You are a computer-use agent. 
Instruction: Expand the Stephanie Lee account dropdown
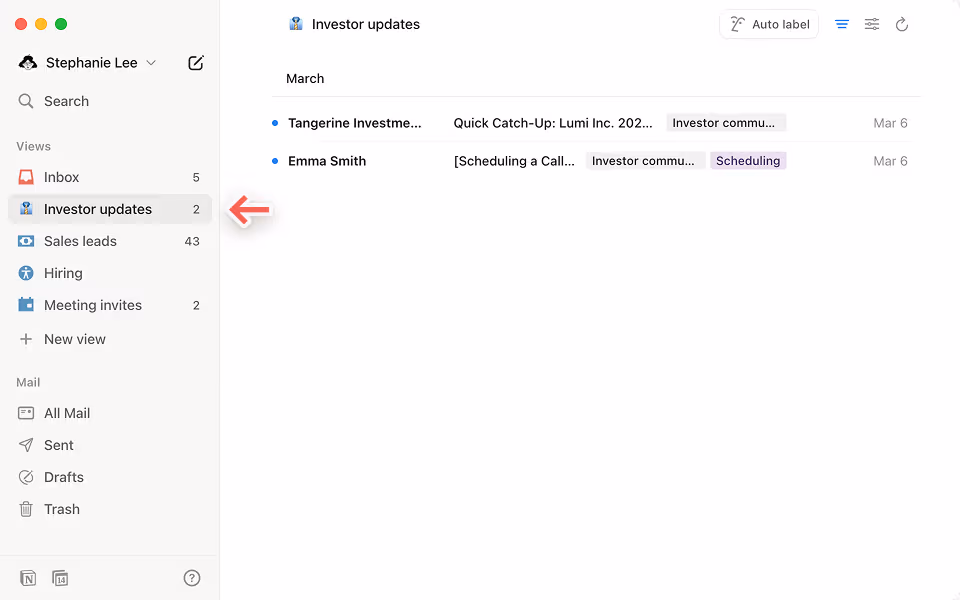(152, 62)
